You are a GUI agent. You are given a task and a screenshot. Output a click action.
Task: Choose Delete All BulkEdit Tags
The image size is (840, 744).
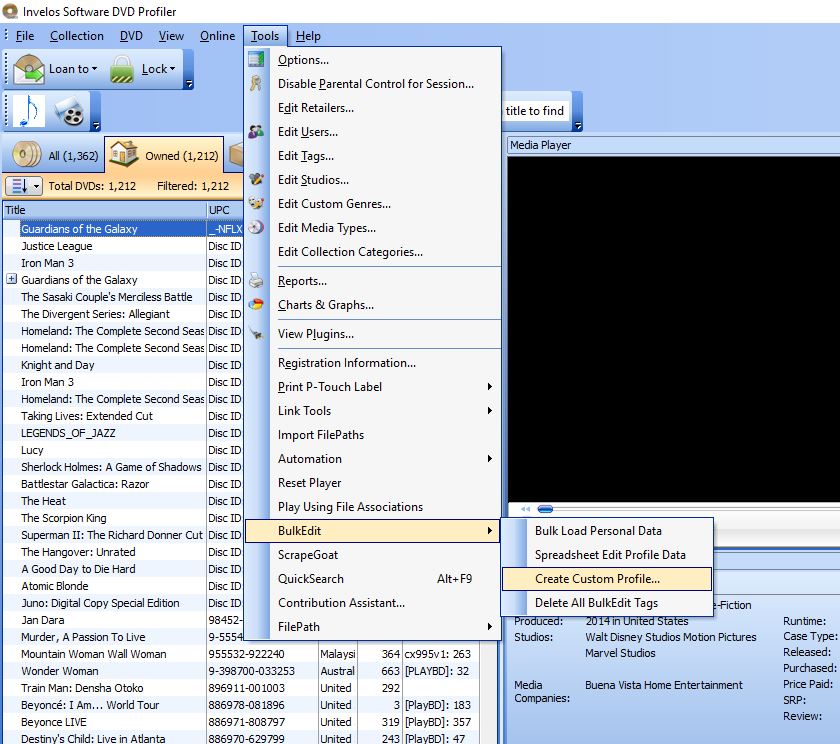[x=607, y=603]
